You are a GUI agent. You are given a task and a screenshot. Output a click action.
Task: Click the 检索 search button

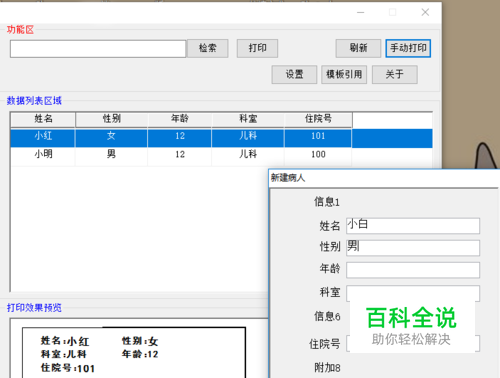[x=208, y=48]
